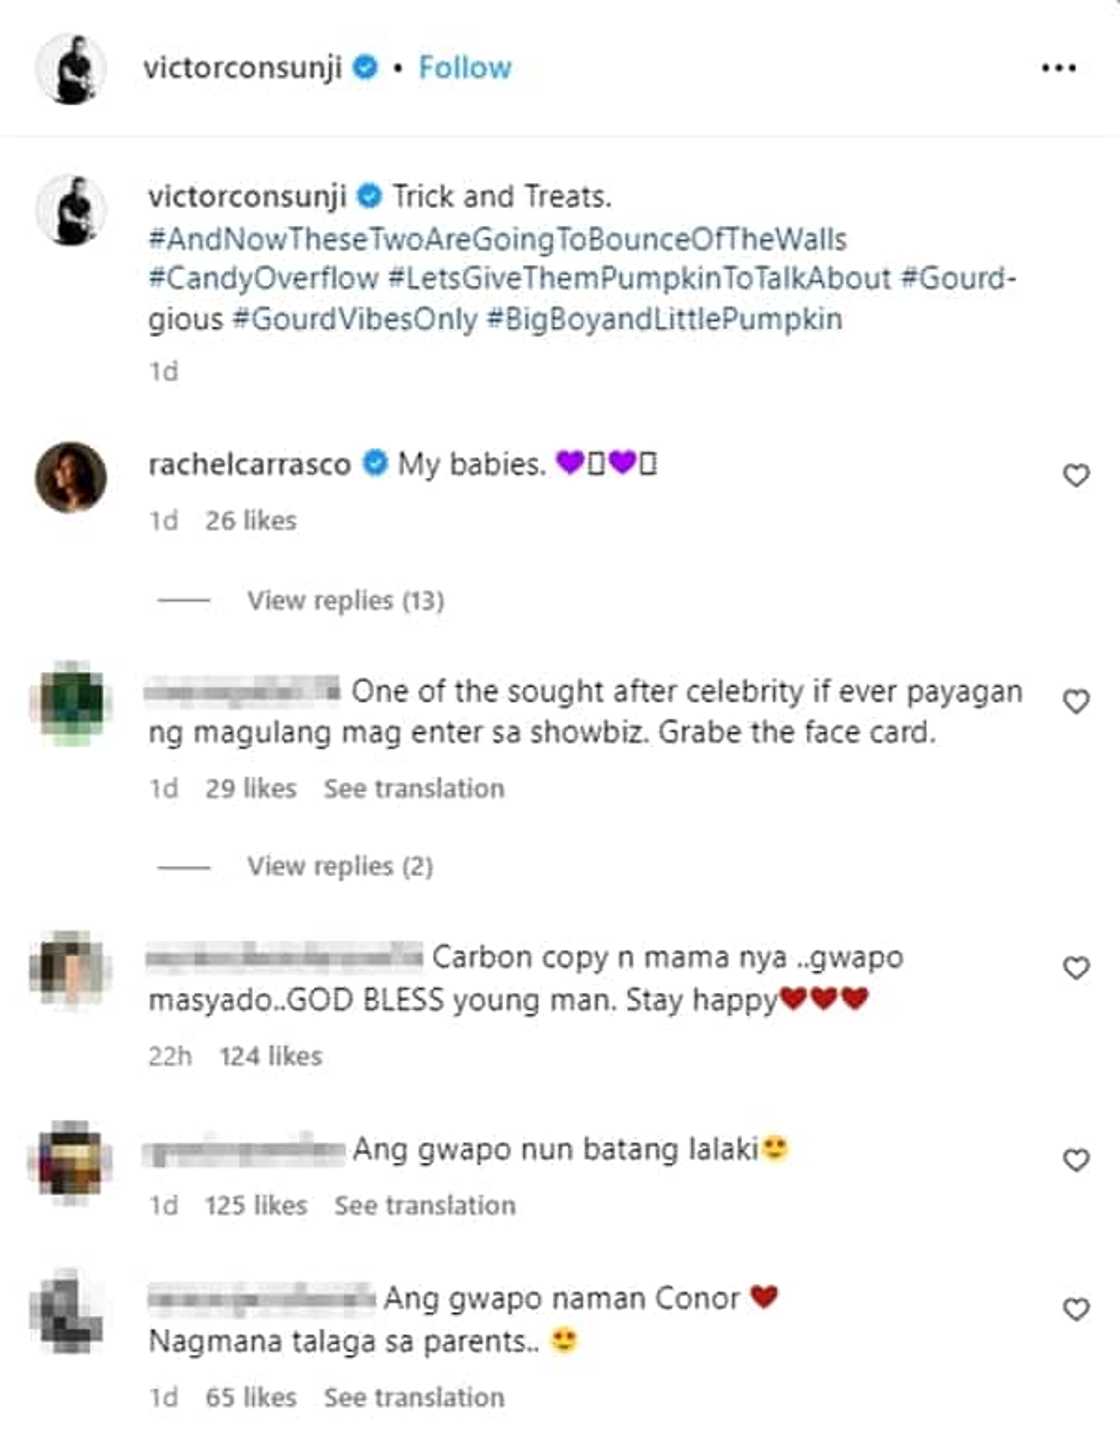This screenshot has width=1120, height=1437.
Task: Open victorconsunji's profile picture in header
Action: pyautogui.click(x=71, y=69)
